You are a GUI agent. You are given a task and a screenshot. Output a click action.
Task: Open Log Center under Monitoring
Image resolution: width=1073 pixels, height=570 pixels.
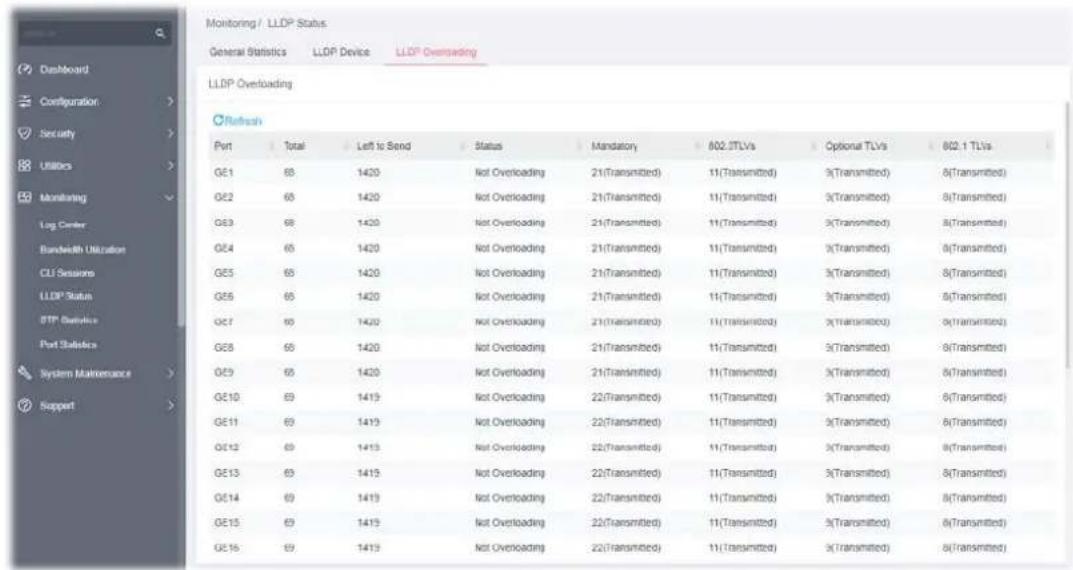pos(62,224)
